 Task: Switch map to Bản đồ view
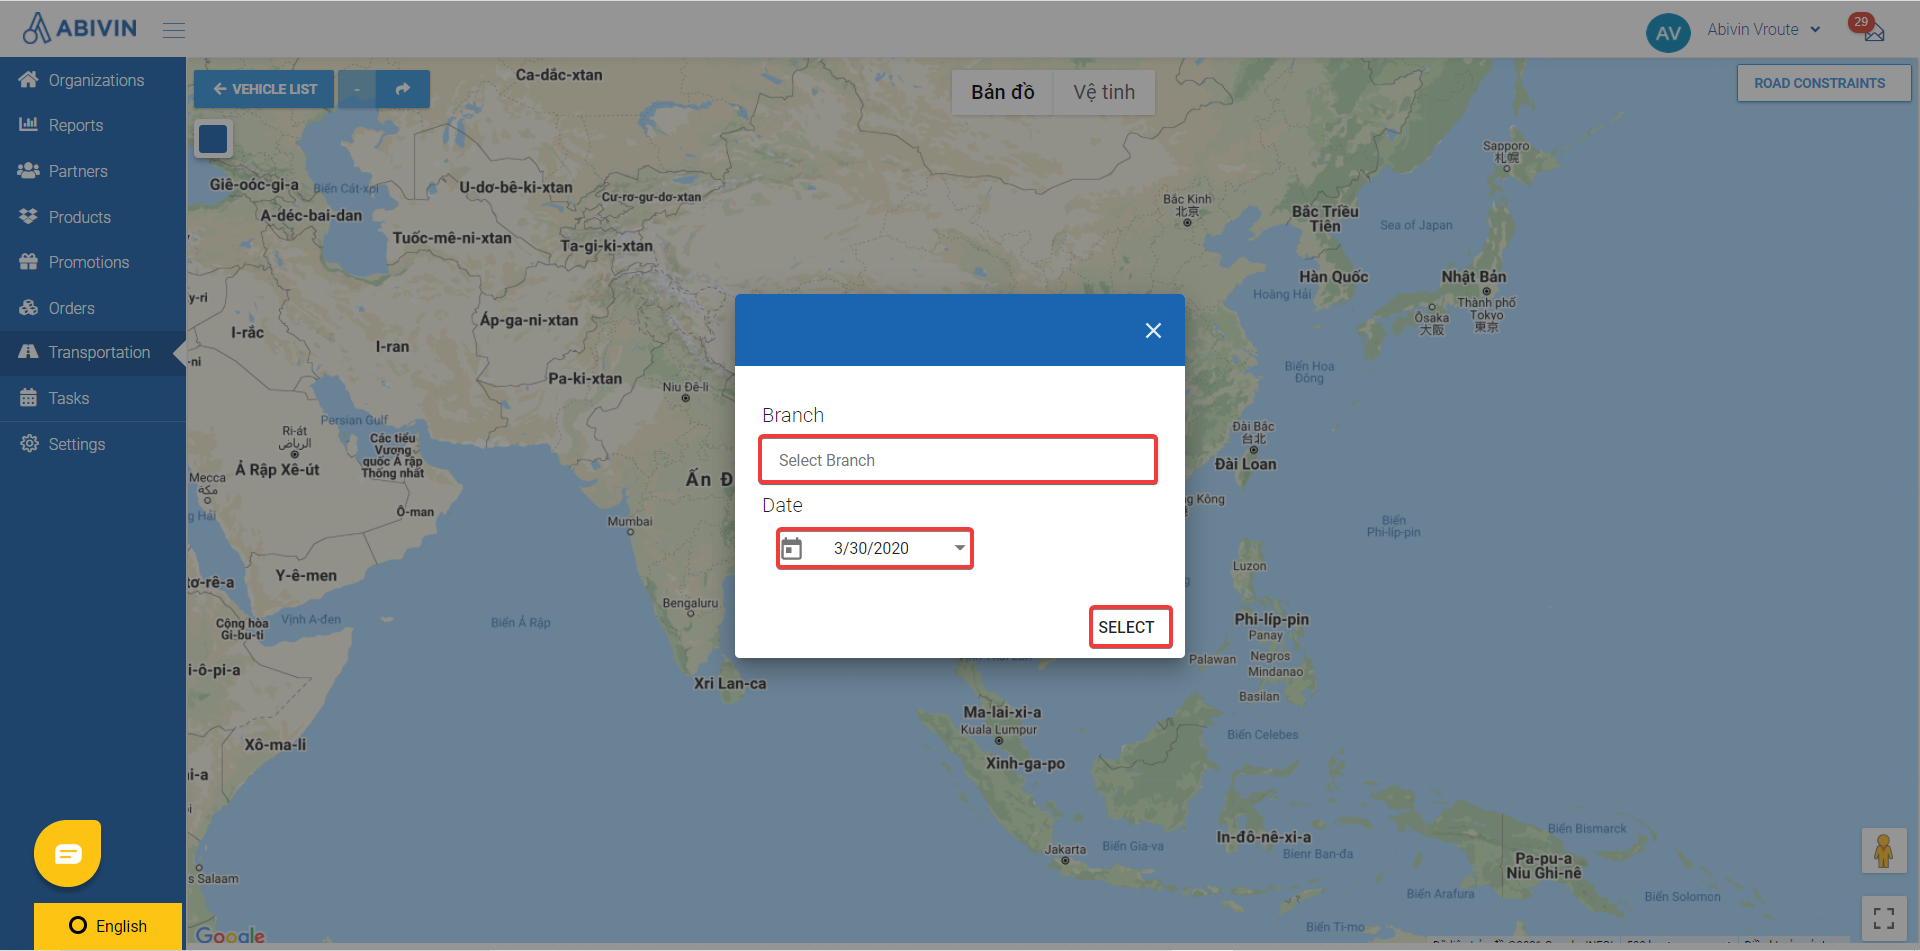click(1002, 92)
